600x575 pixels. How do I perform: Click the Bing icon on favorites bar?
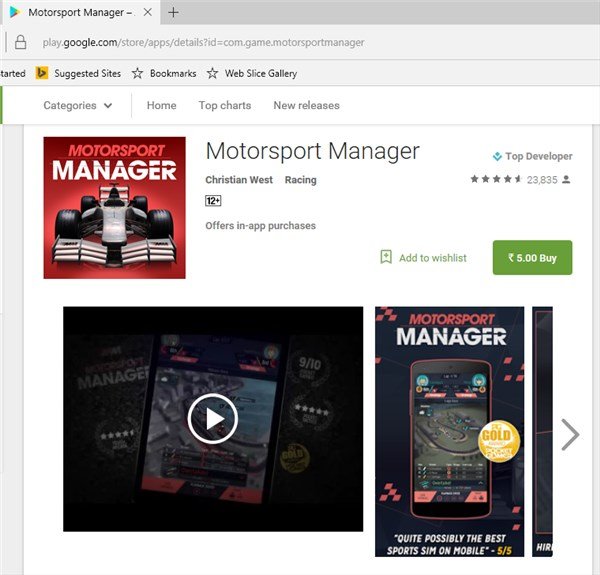42,73
